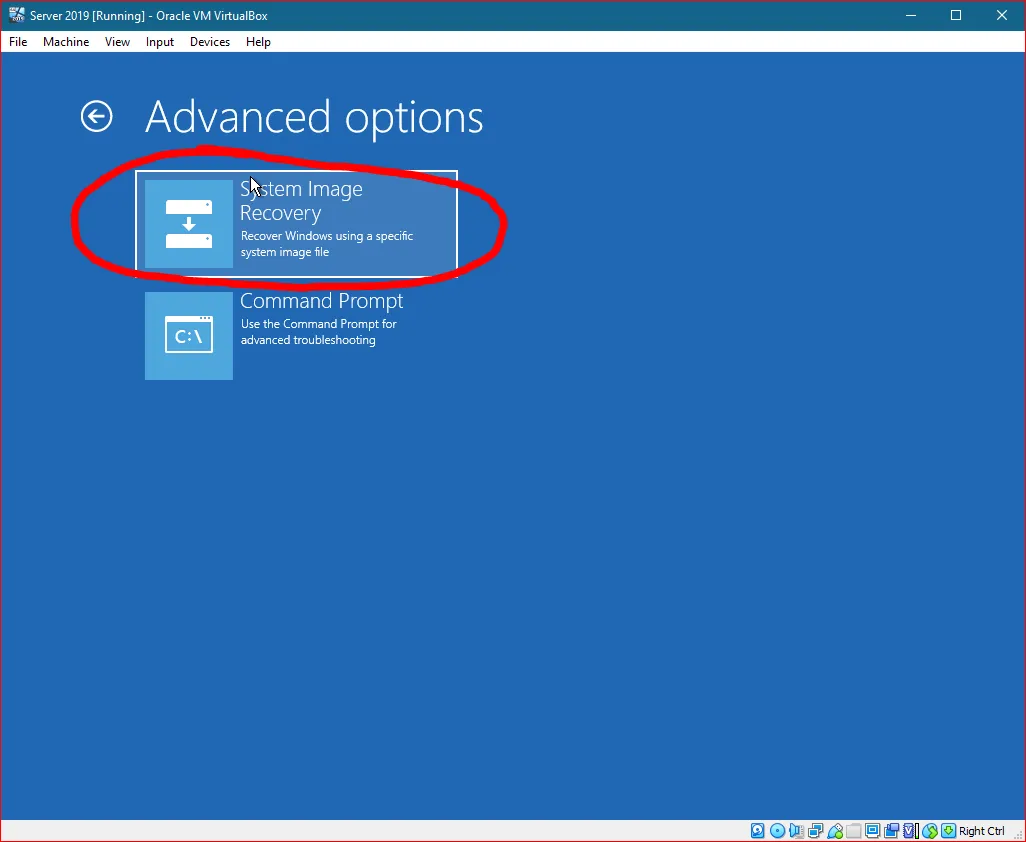Open the hard disk activity status icon
This screenshot has width=1026, height=842.
[757, 831]
